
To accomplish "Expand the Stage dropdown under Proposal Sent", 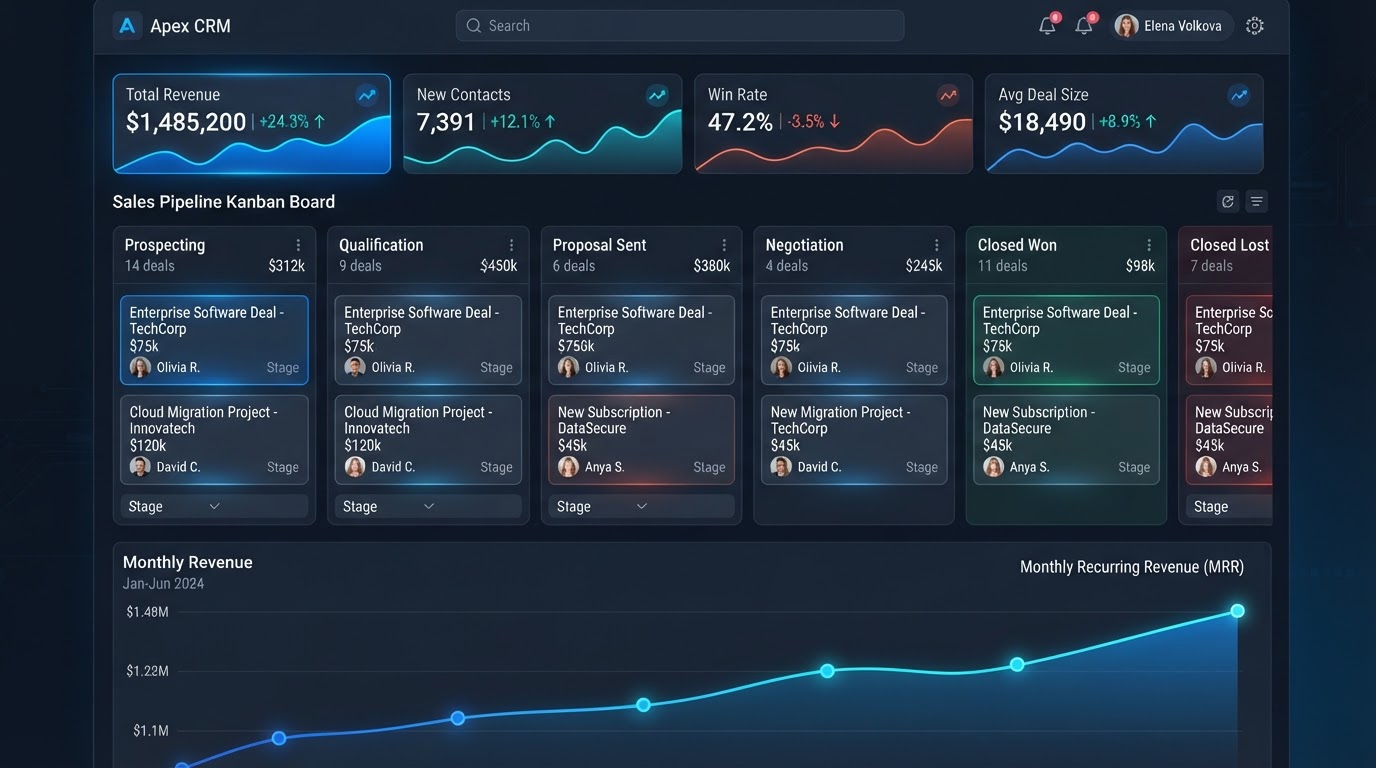I will (641, 507).
